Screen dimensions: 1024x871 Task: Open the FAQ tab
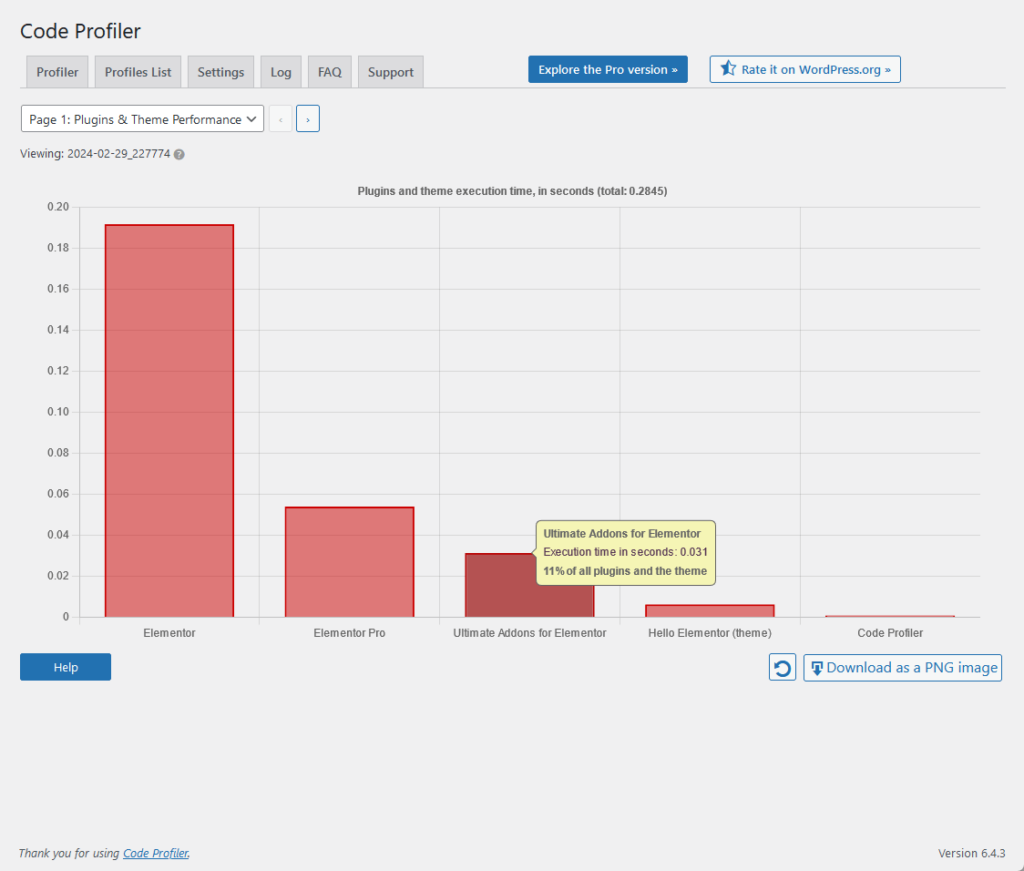click(330, 72)
